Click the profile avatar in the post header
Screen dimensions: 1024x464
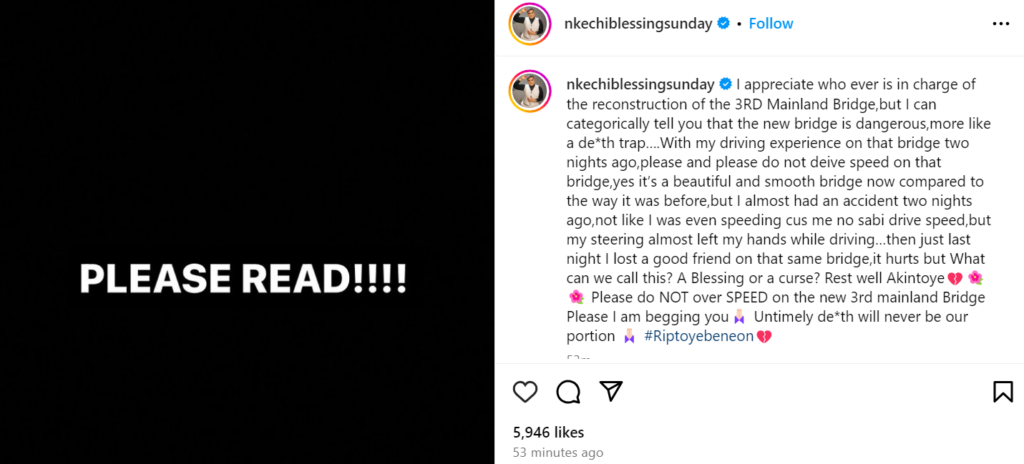tap(529, 24)
